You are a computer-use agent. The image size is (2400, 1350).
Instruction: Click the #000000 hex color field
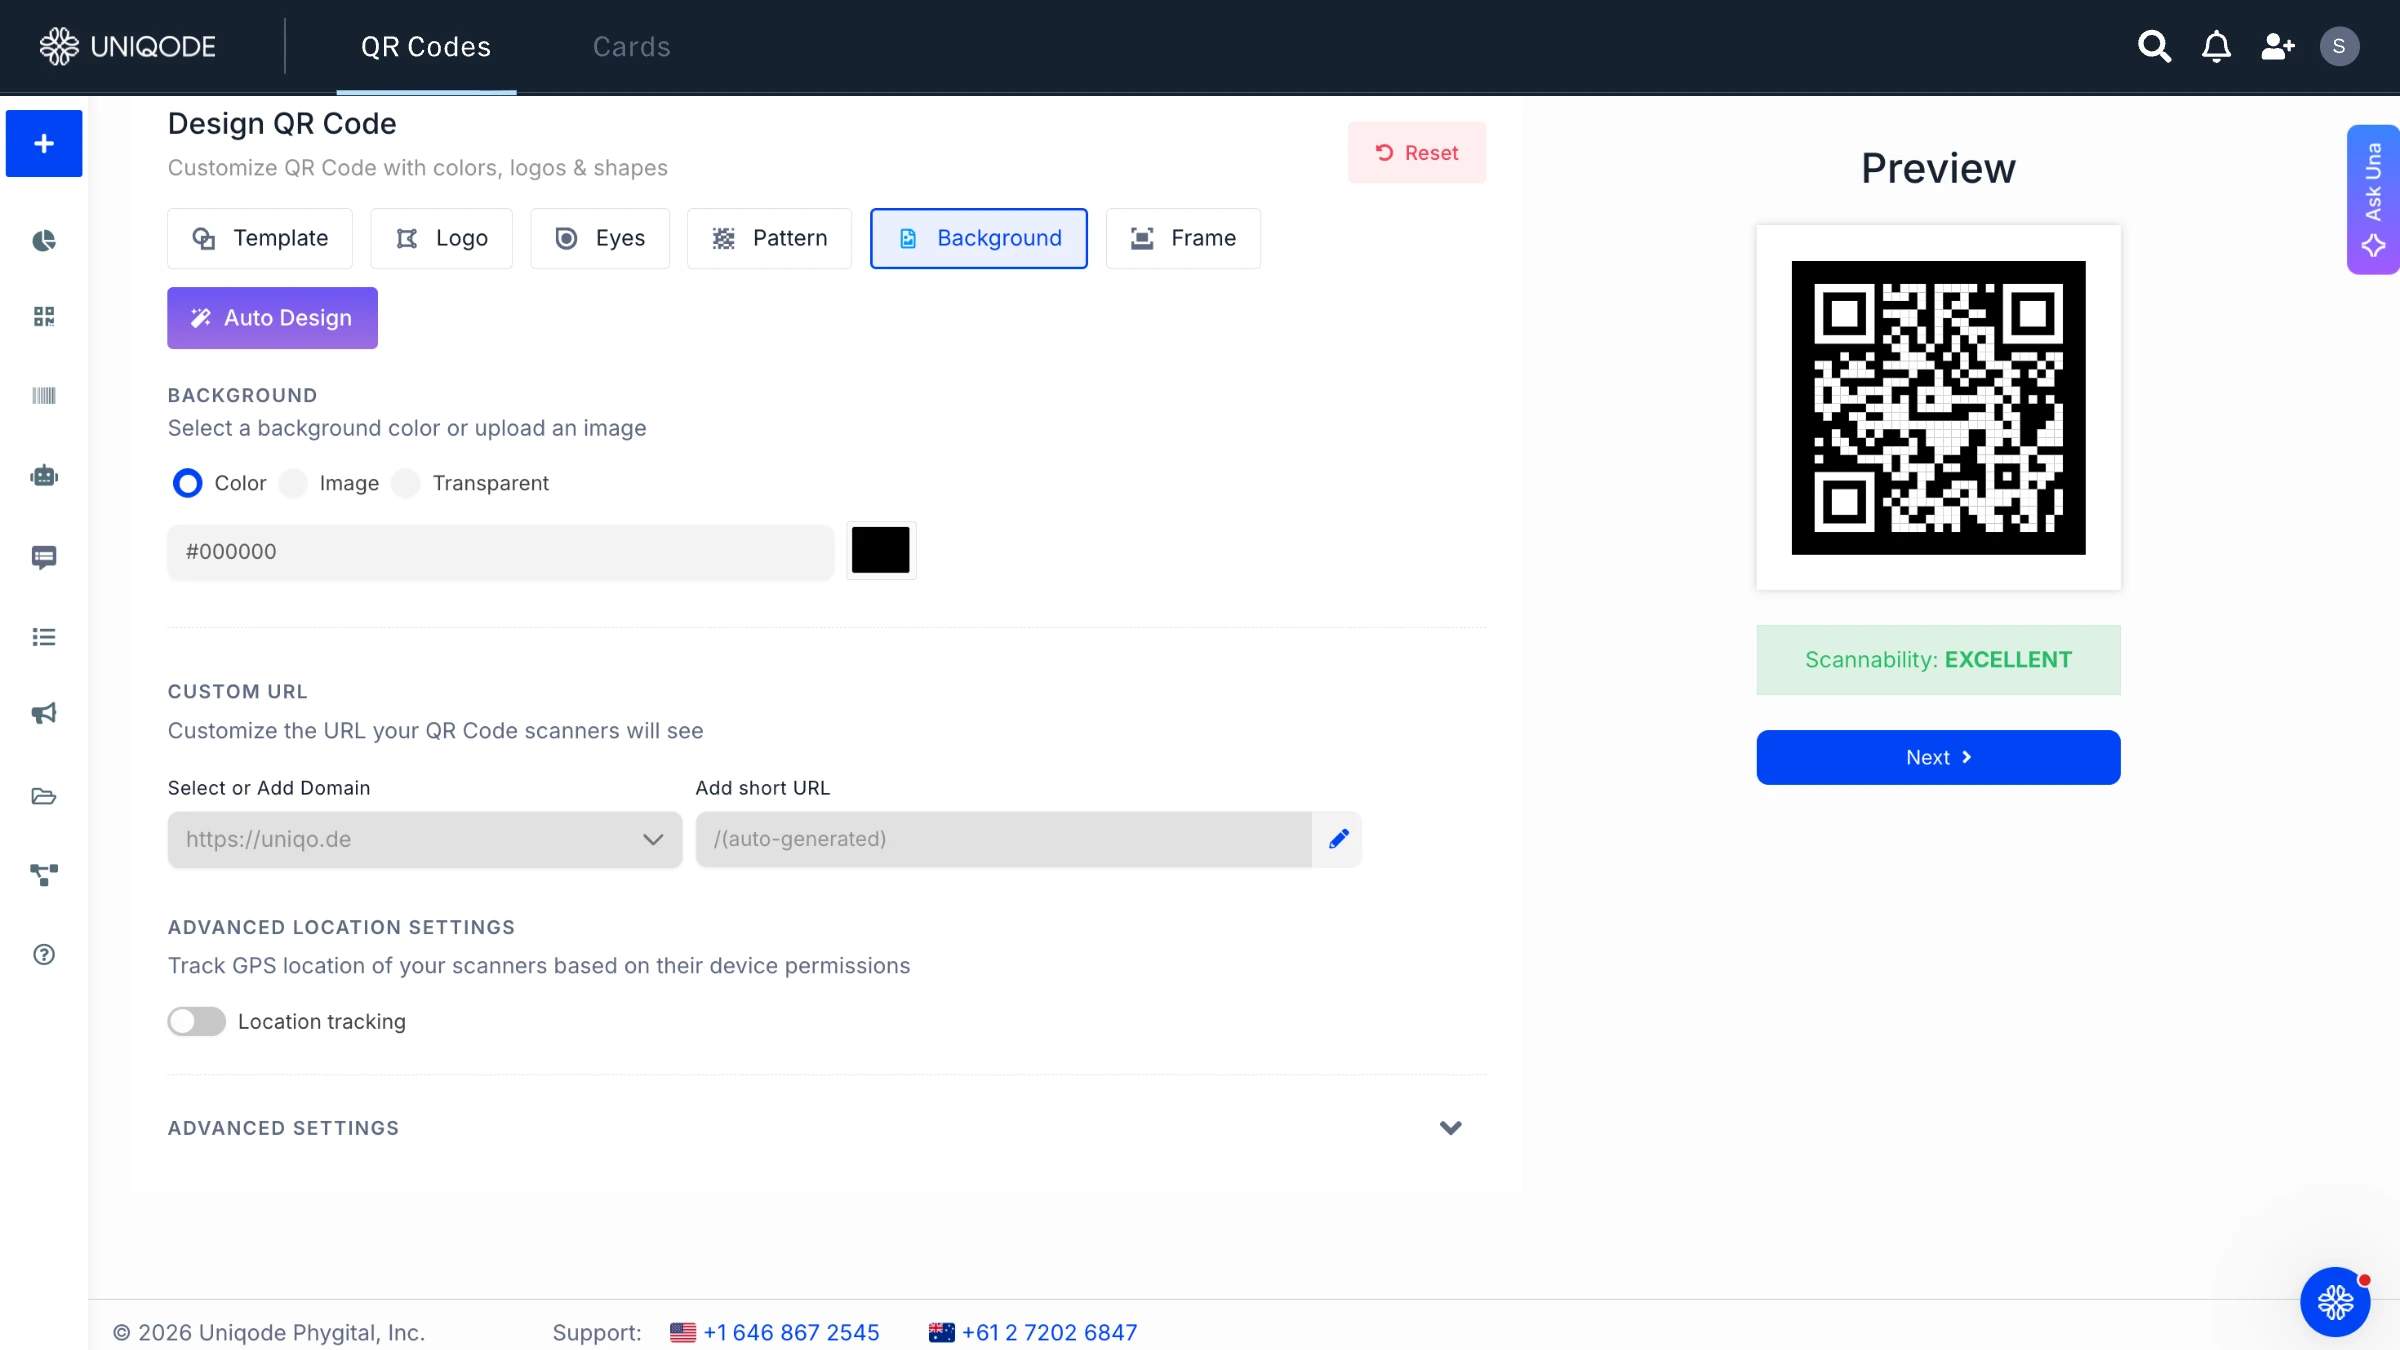(x=500, y=551)
